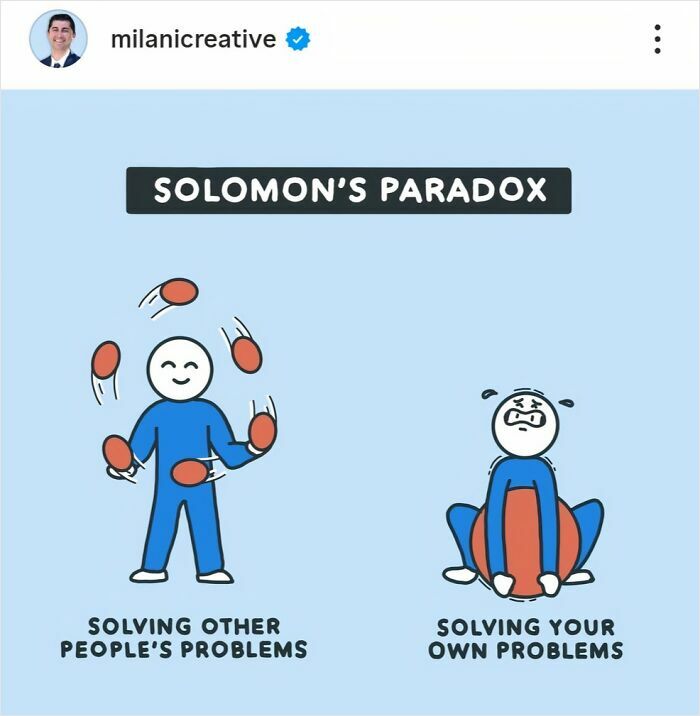Visit the milanicreative username link
Screen dimensions: 700x716
coord(193,39)
